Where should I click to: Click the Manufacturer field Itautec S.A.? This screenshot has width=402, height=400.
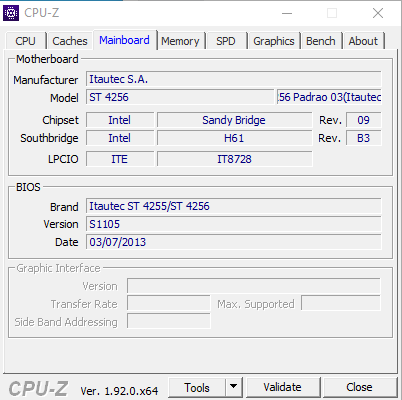click(x=234, y=79)
